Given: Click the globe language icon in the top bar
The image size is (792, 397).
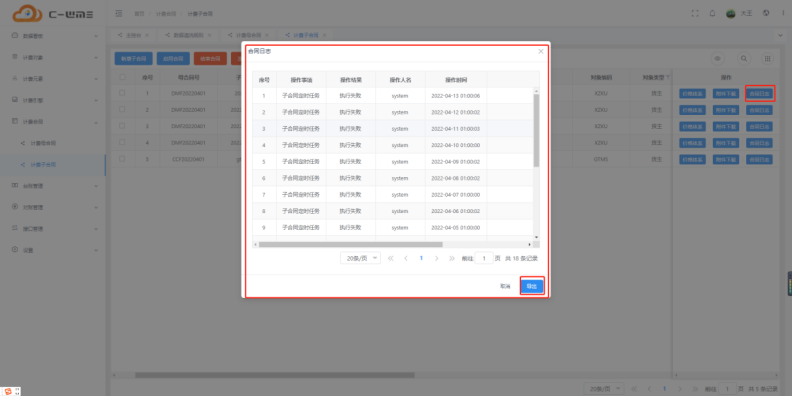Looking at the screenshot, I should coord(766,14).
